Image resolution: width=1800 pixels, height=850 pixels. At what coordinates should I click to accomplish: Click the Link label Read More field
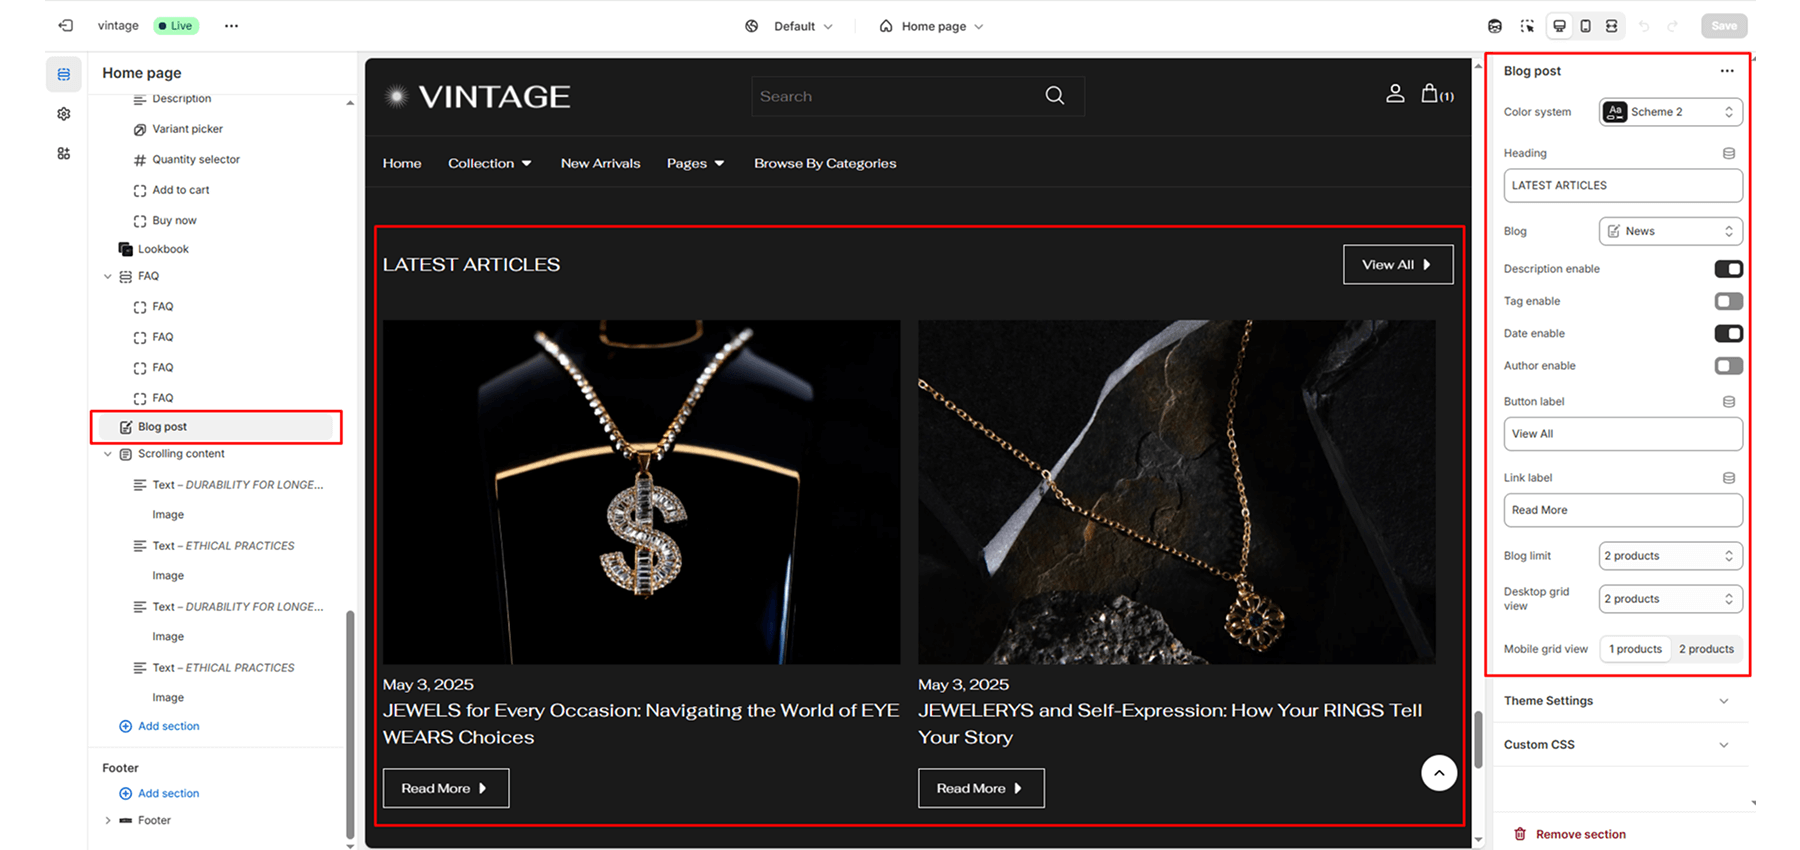[1623, 510]
